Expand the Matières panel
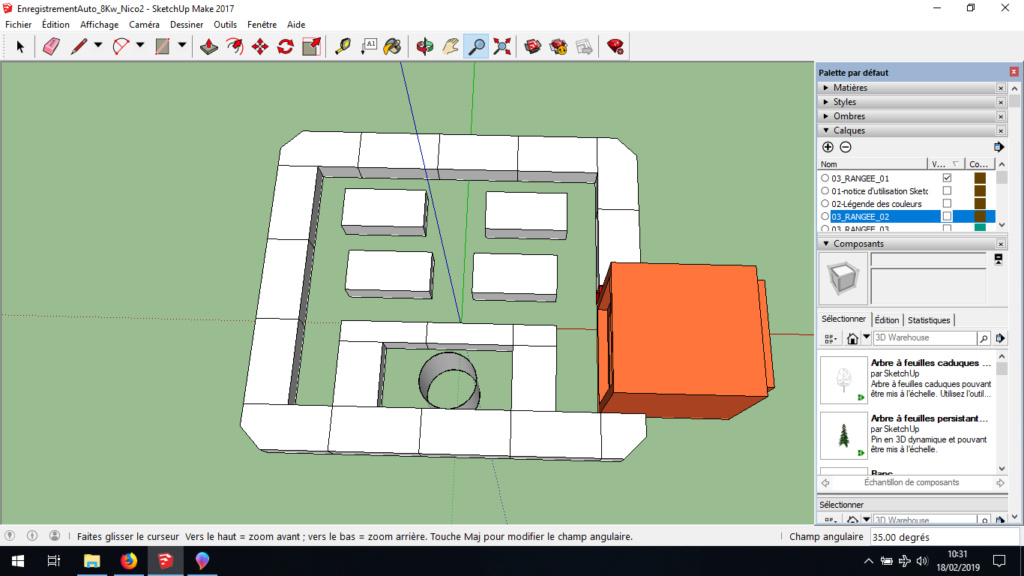 click(826, 88)
